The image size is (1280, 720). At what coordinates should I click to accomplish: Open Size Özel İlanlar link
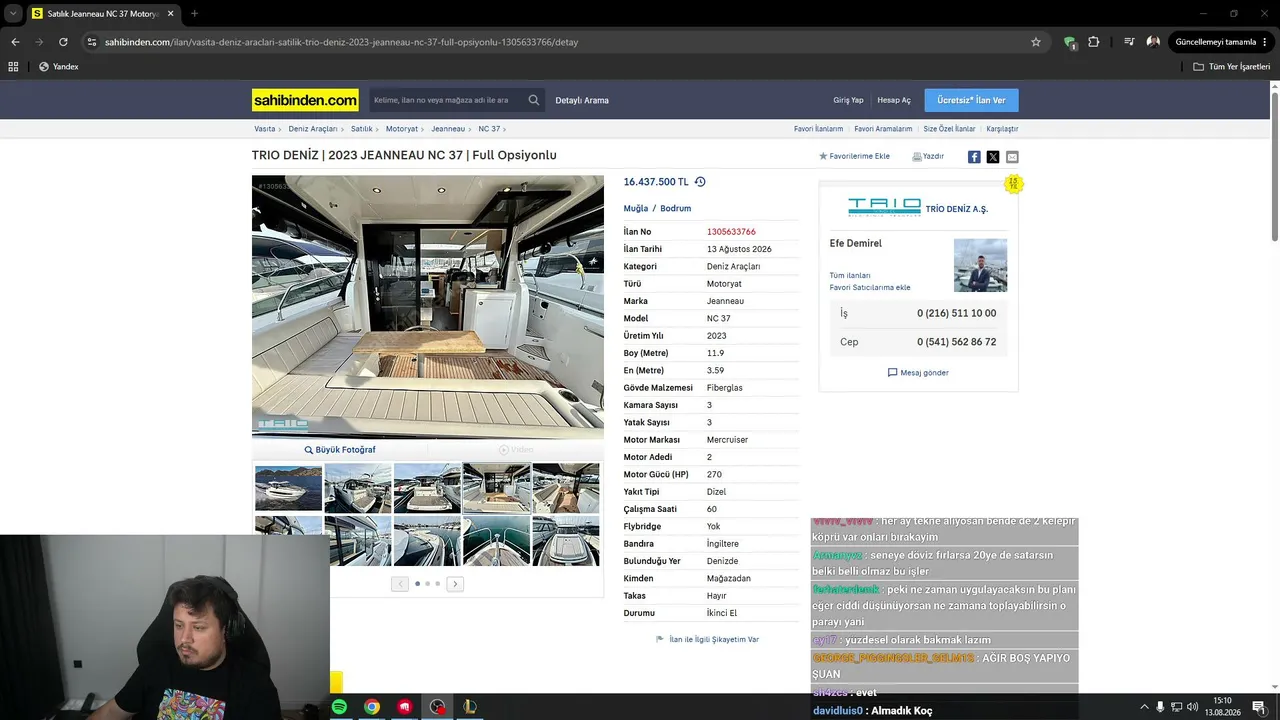pyautogui.click(x=949, y=129)
